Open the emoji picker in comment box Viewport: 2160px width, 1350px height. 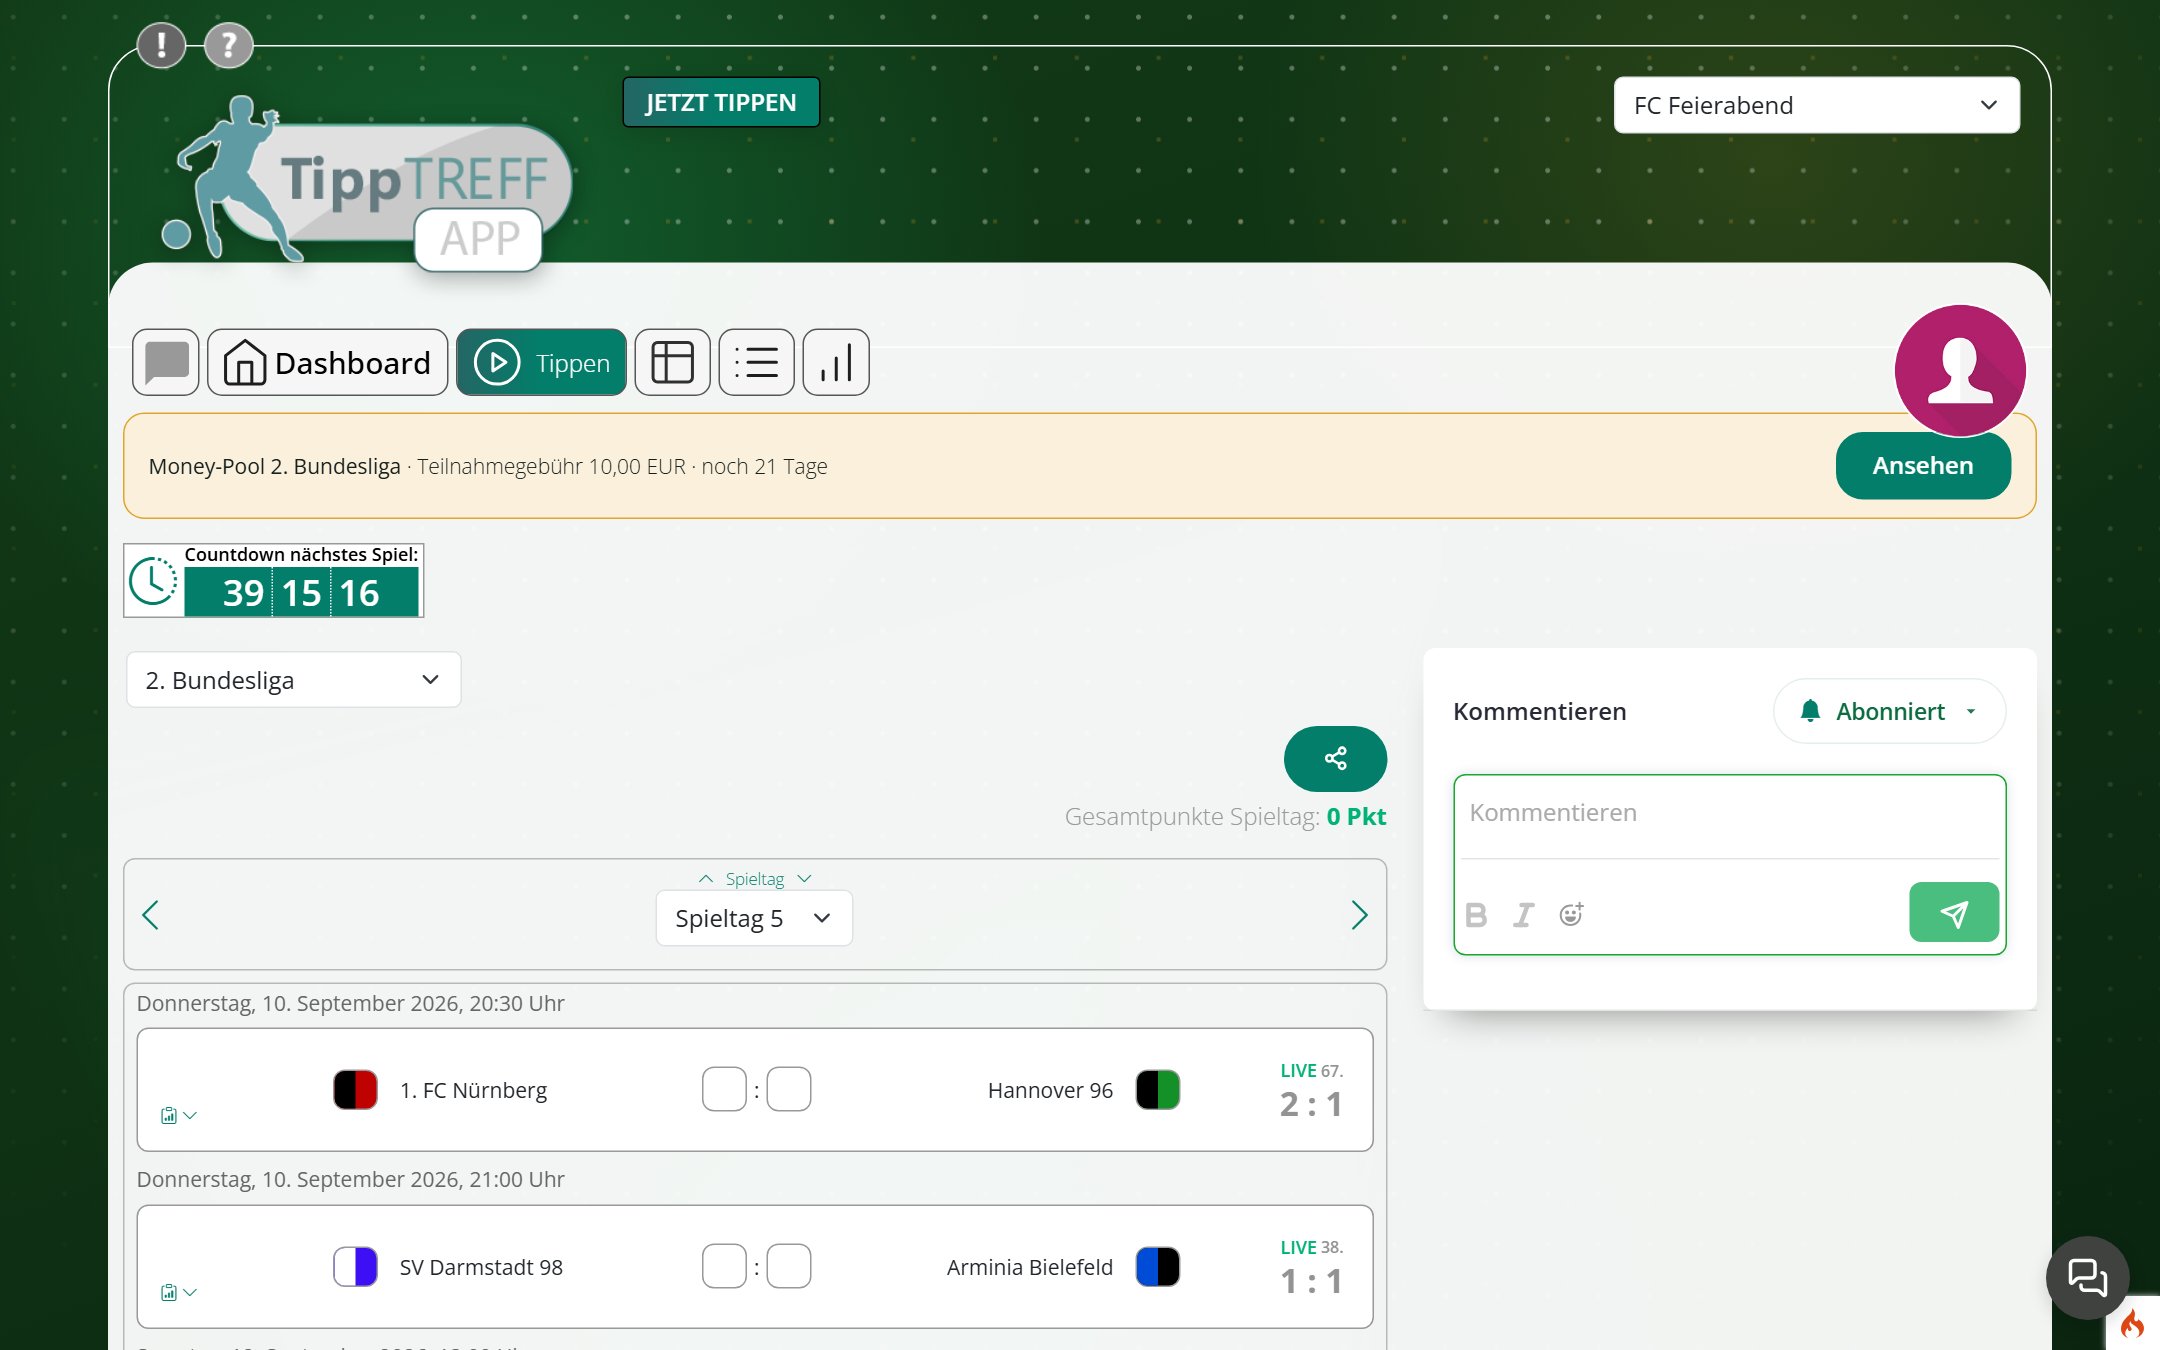[1571, 914]
